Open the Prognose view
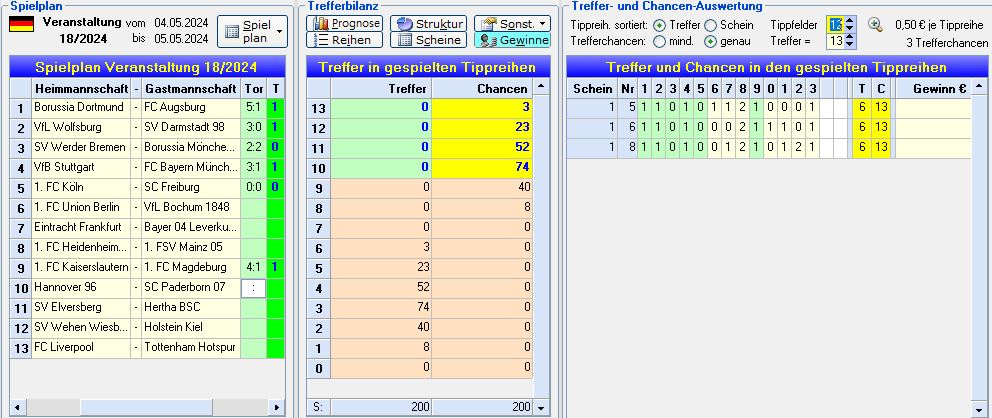992x418 pixels. pyautogui.click(x=345, y=23)
